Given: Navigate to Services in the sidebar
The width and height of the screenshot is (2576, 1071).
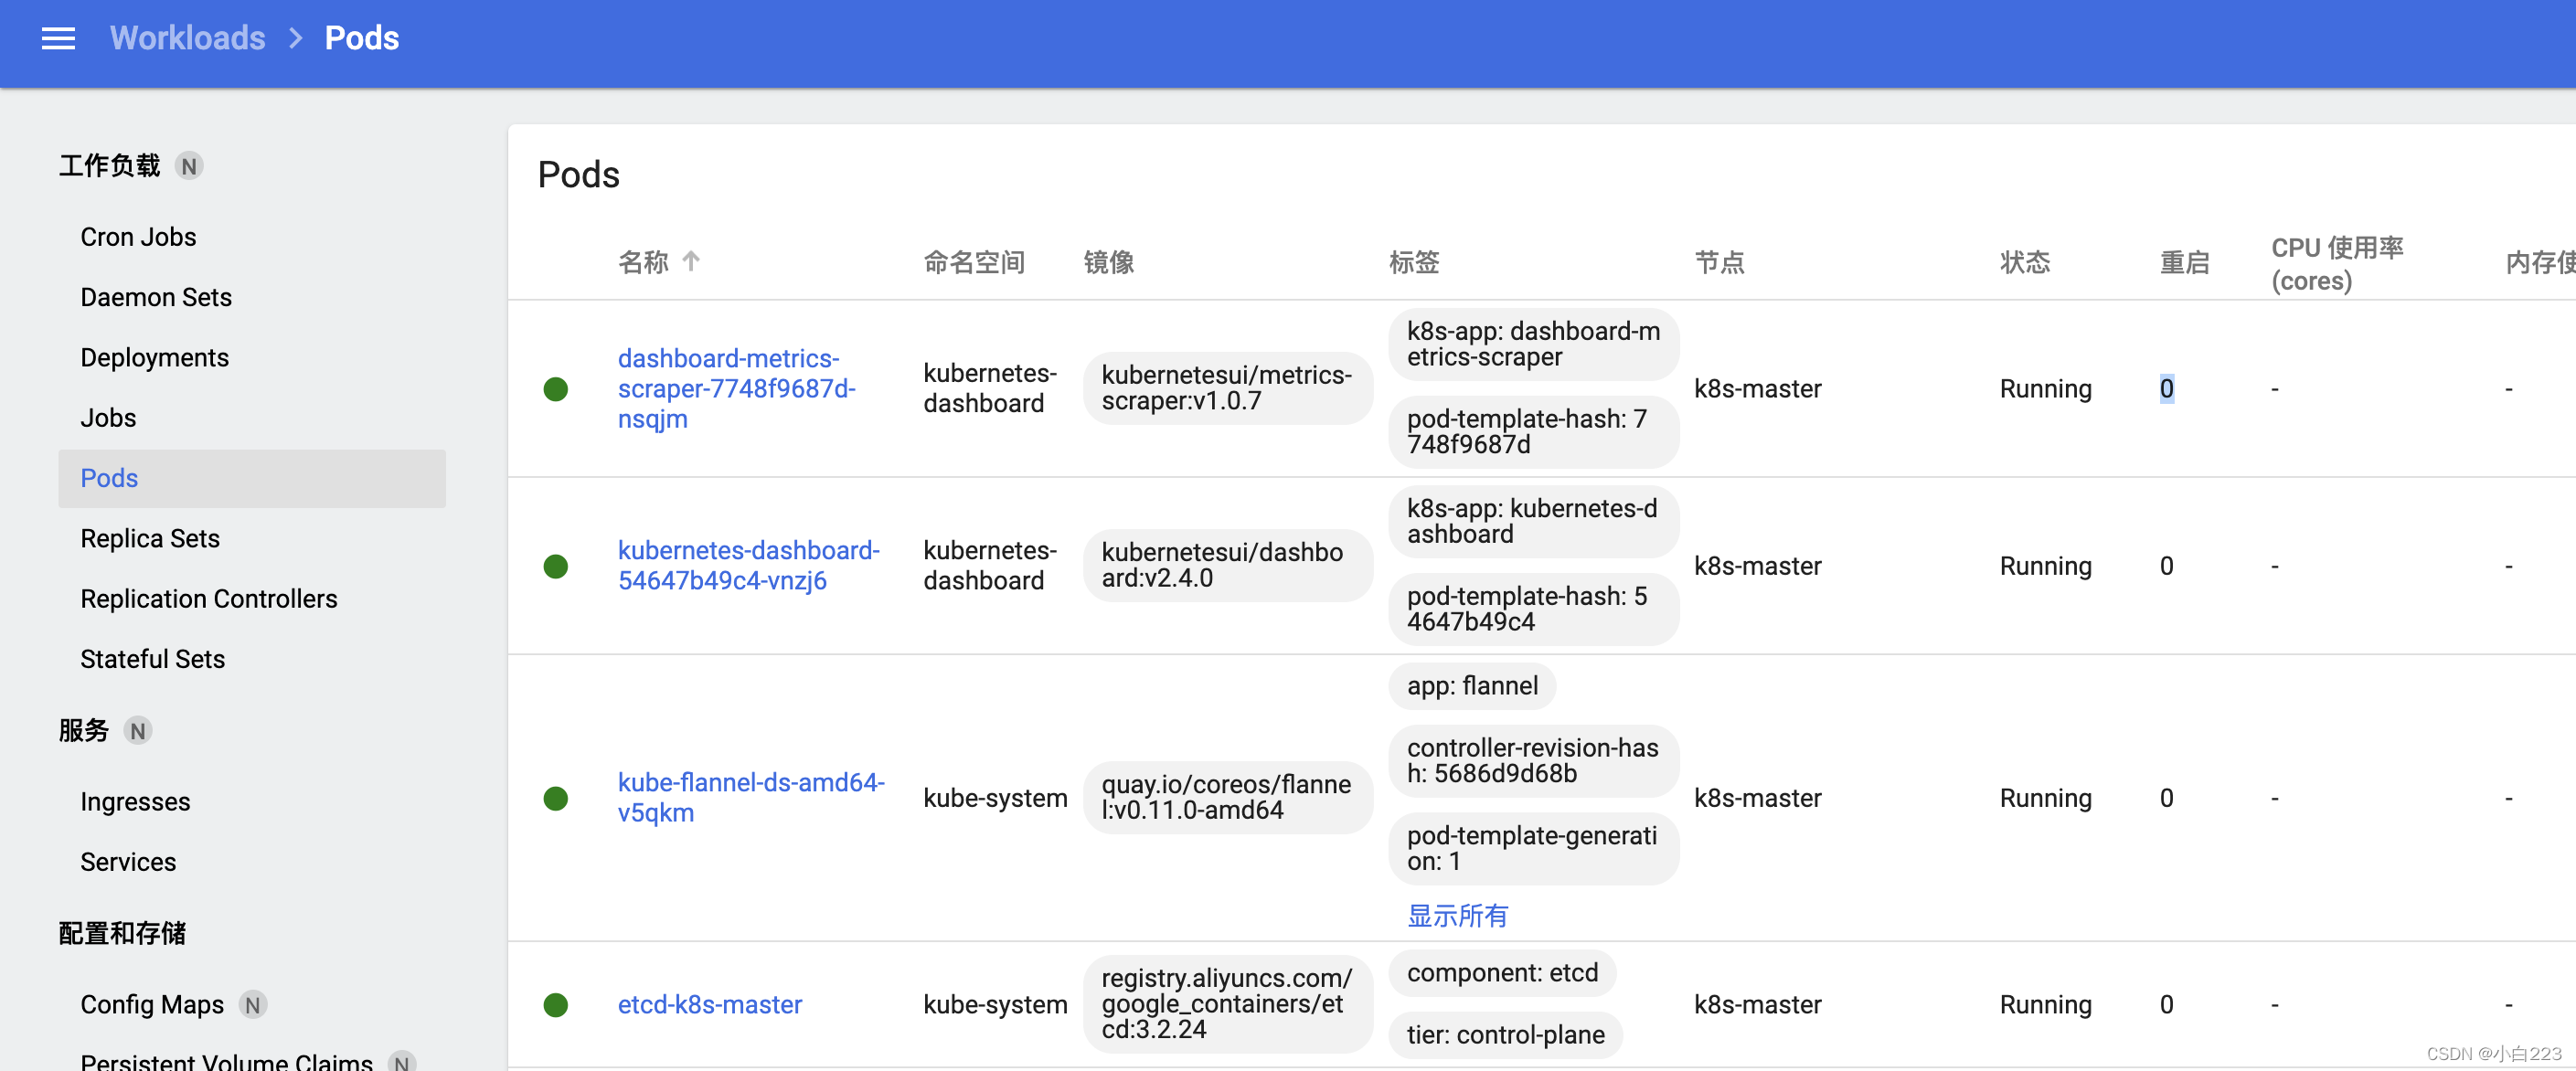Looking at the screenshot, I should [128, 861].
